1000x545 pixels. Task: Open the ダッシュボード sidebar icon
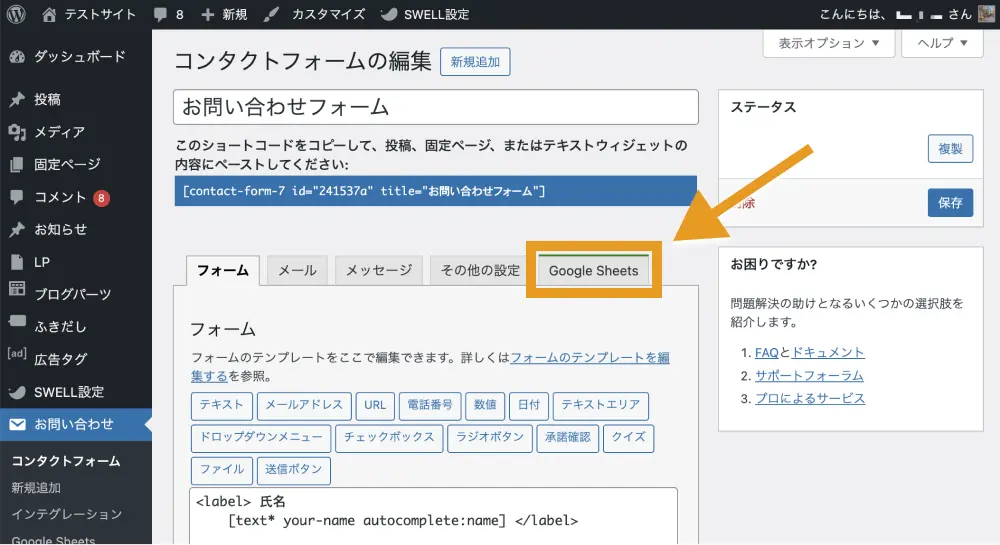17,57
